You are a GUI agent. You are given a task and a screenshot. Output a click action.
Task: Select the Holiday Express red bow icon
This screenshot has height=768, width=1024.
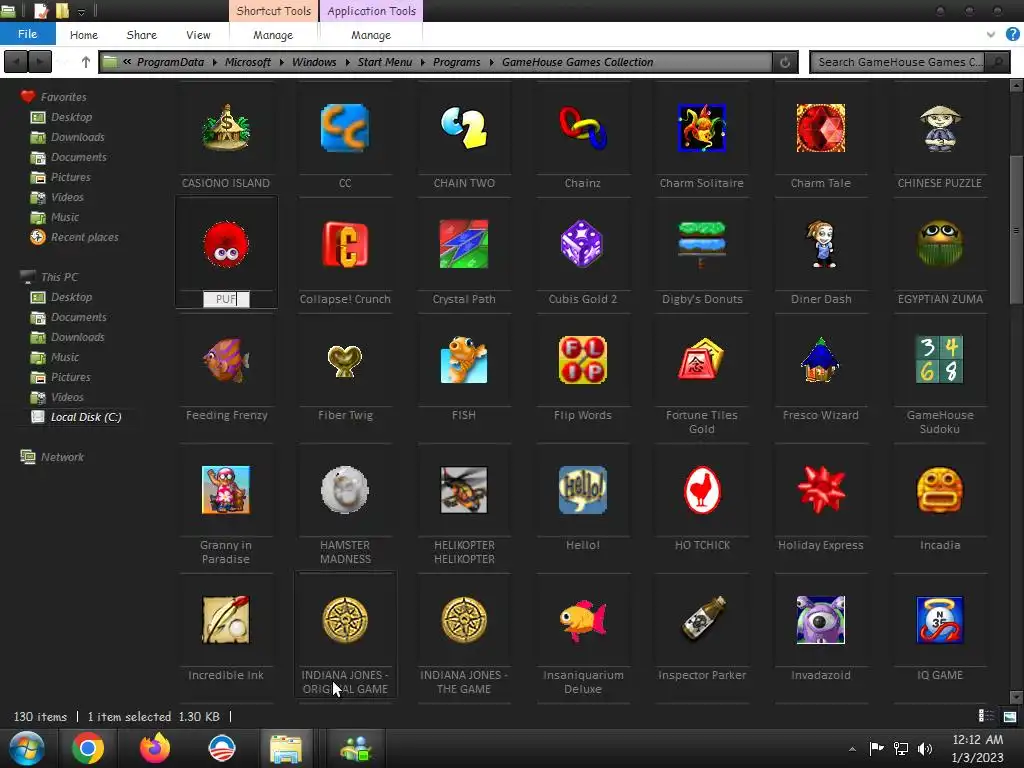click(821, 490)
